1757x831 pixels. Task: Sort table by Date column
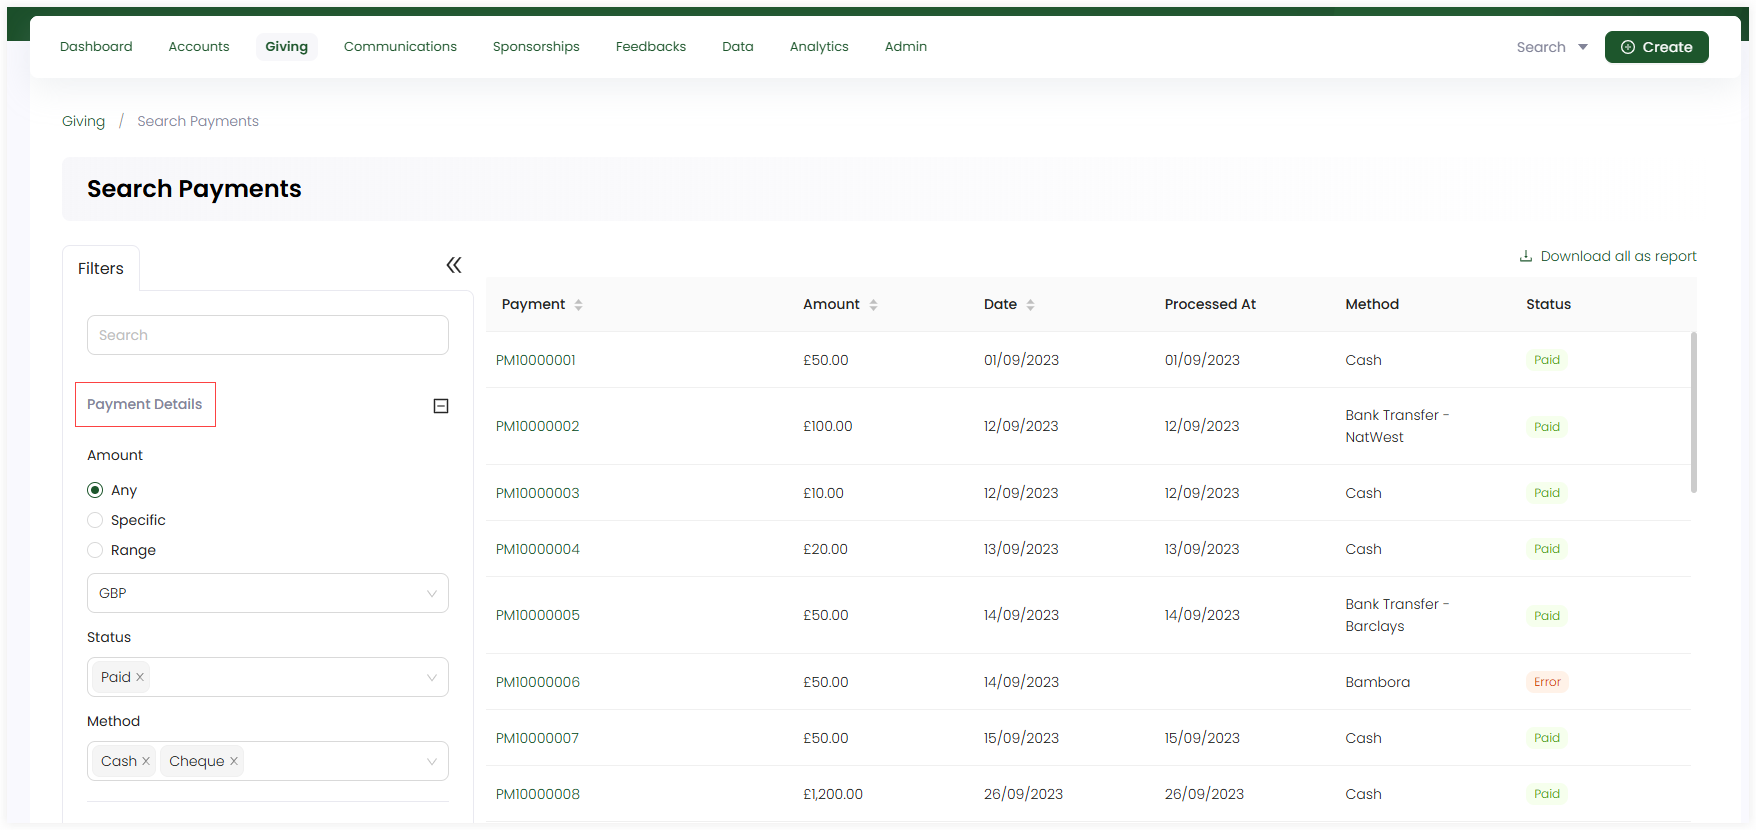pyautogui.click(x=1030, y=305)
